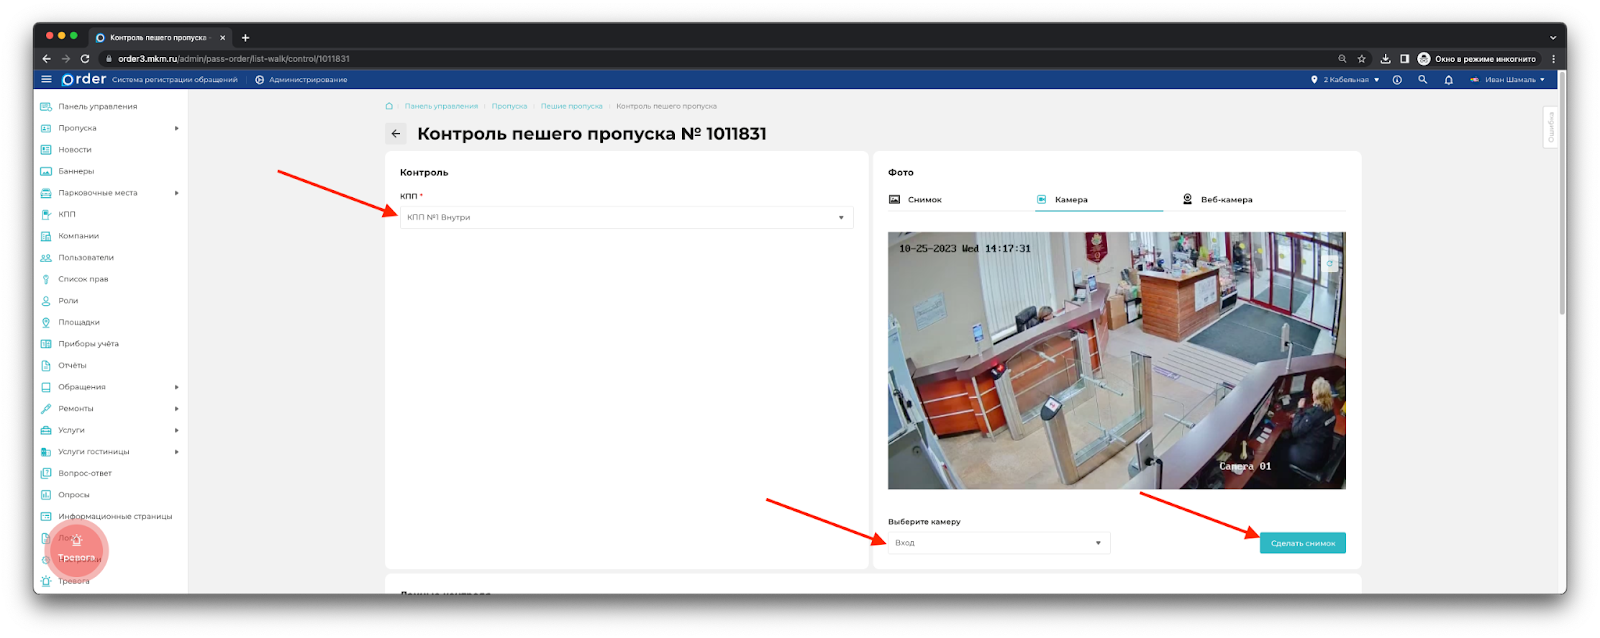
Task: Click the search magnifier in the blue header
Action: pos(1422,80)
